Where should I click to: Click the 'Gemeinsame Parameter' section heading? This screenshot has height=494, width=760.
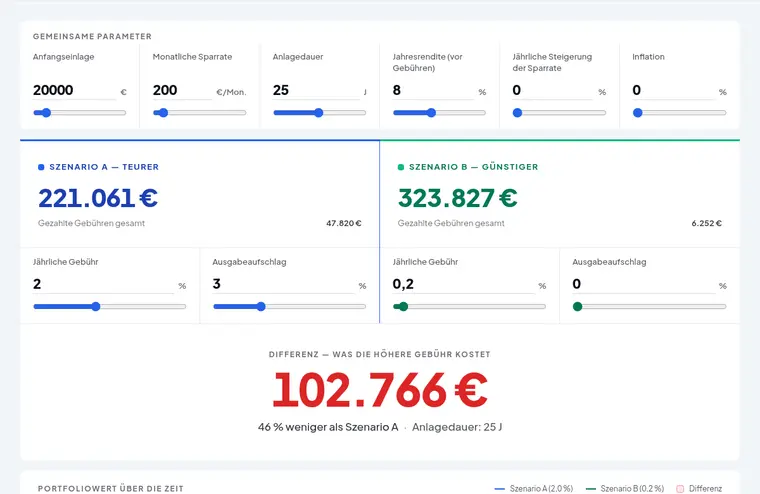point(92,36)
